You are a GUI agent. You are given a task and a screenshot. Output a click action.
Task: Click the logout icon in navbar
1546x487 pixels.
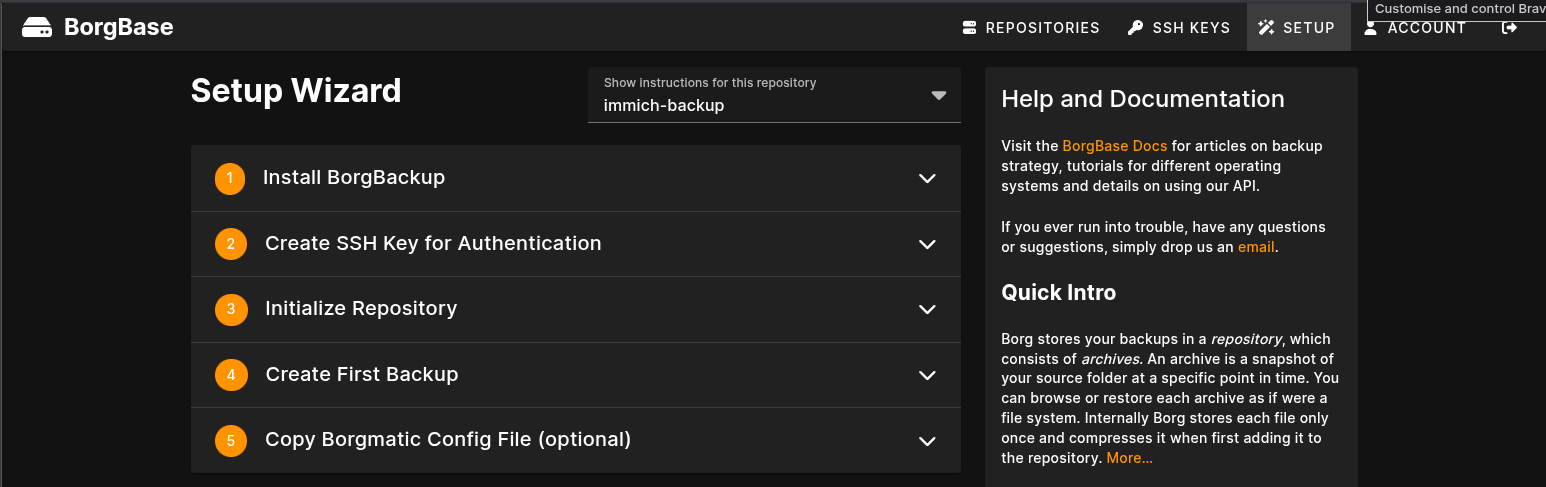tap(1509, 28)
